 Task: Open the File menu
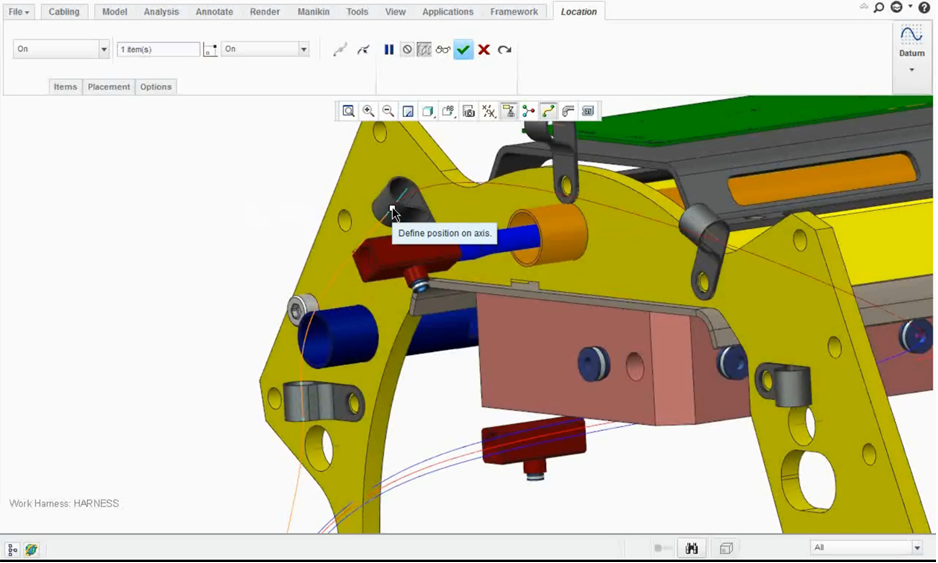pos(19,11)
